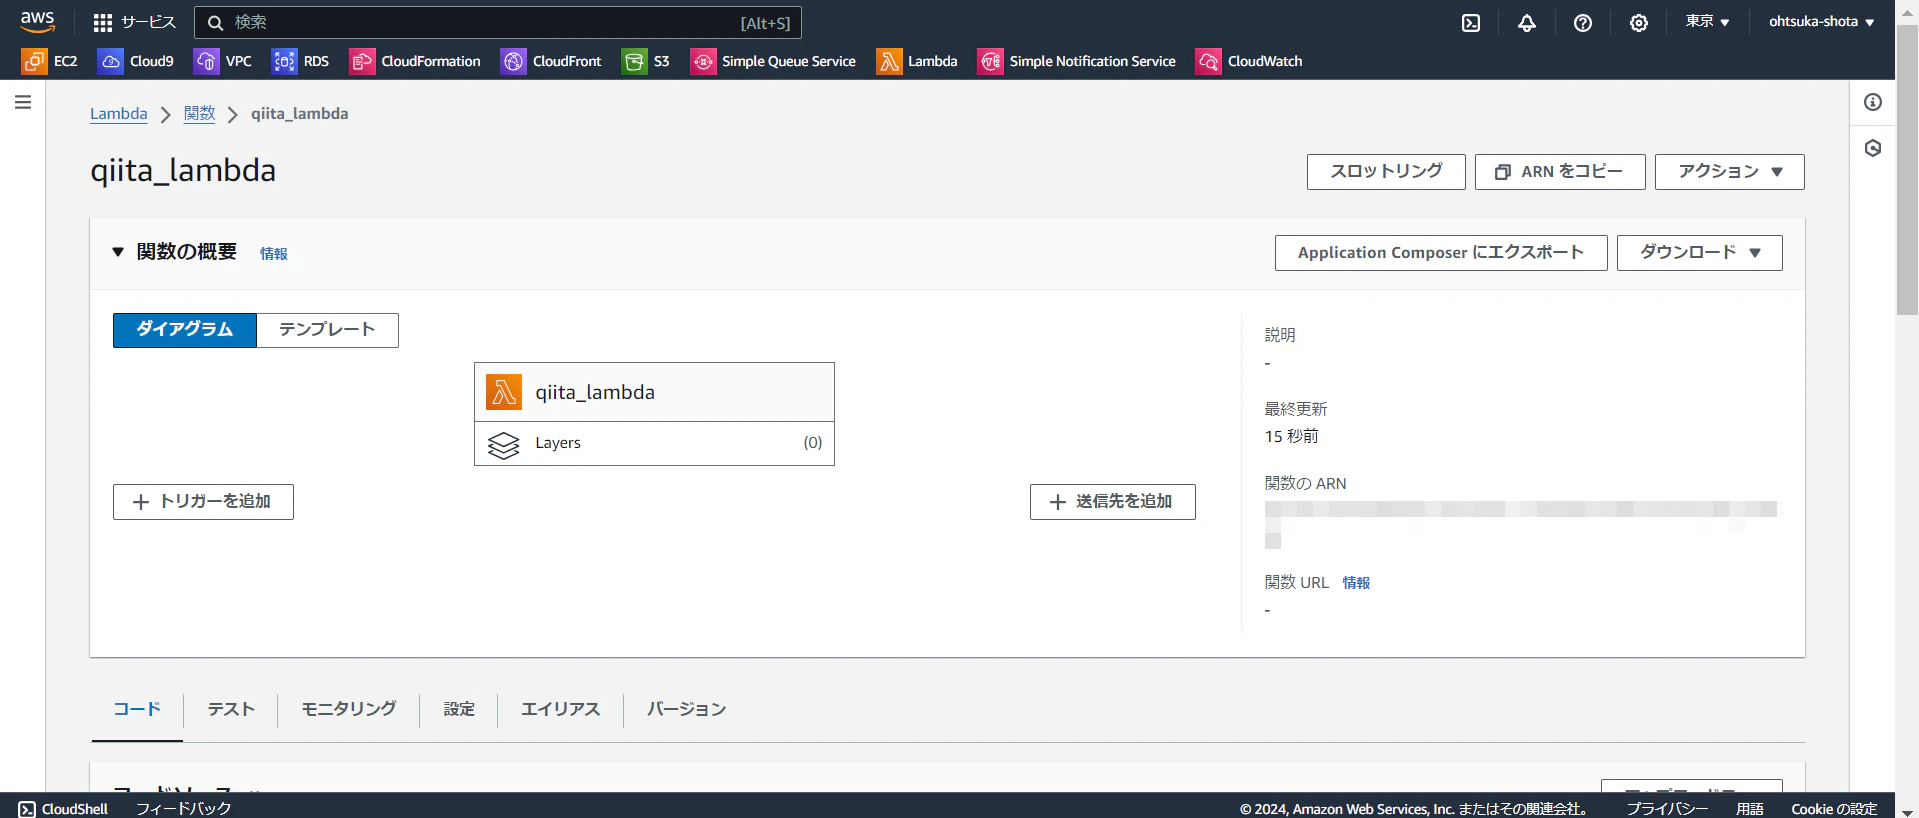This screenshot has height=818, width=1919.
Task: Click 送信先を追加 button
Action: click(1113, 502)
